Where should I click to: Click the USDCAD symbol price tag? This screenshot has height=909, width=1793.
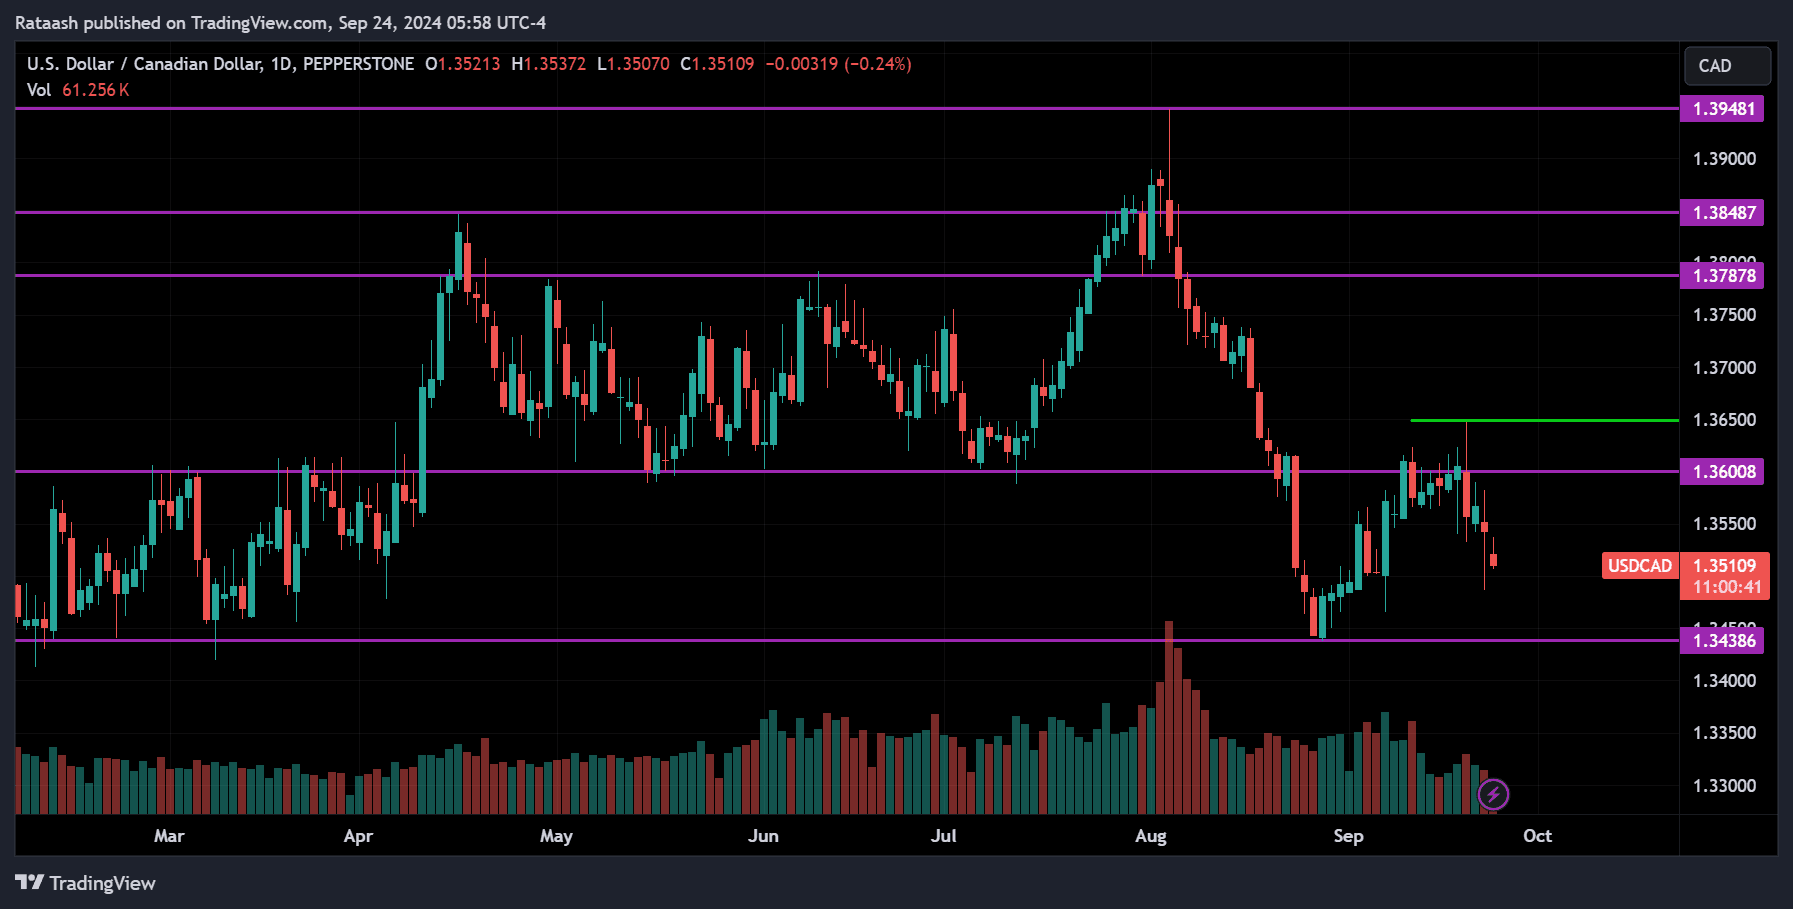click(1640, 566)
